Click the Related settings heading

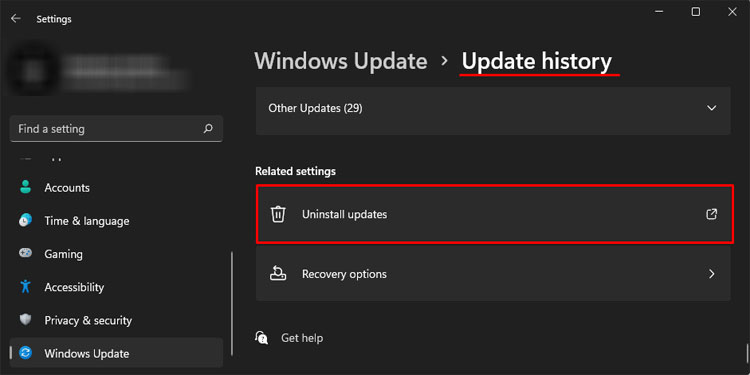[295, 171]
